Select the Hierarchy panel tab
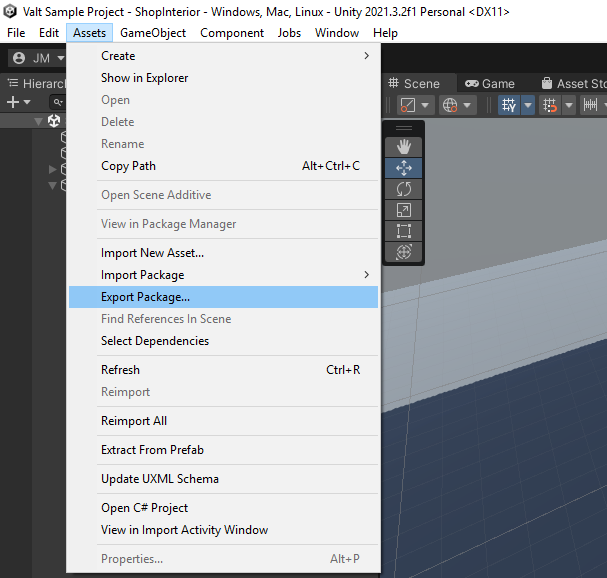 [37, 84]
